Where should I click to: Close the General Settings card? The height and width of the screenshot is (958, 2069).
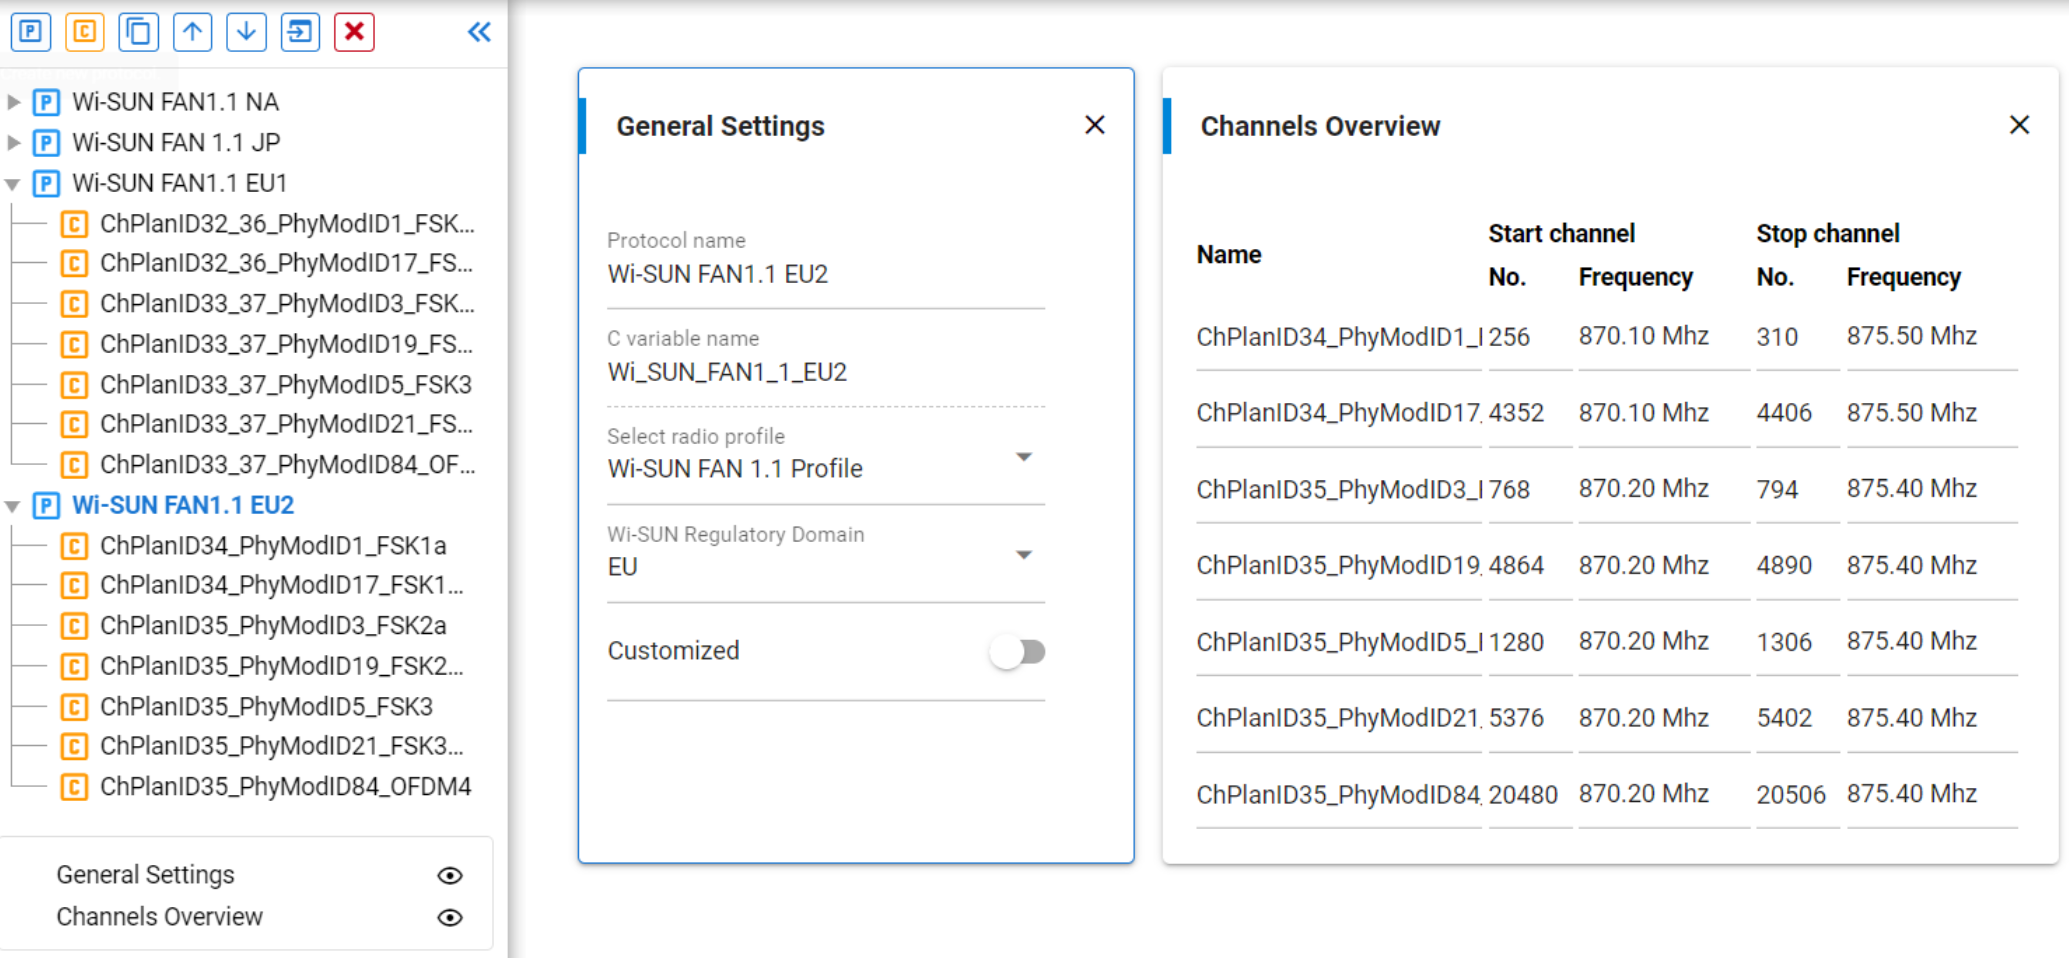[x=1095, y=125]
